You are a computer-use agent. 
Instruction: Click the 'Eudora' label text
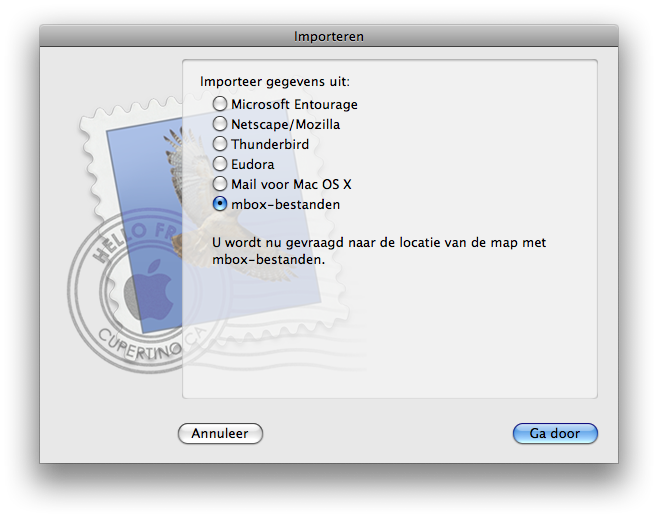252,164
